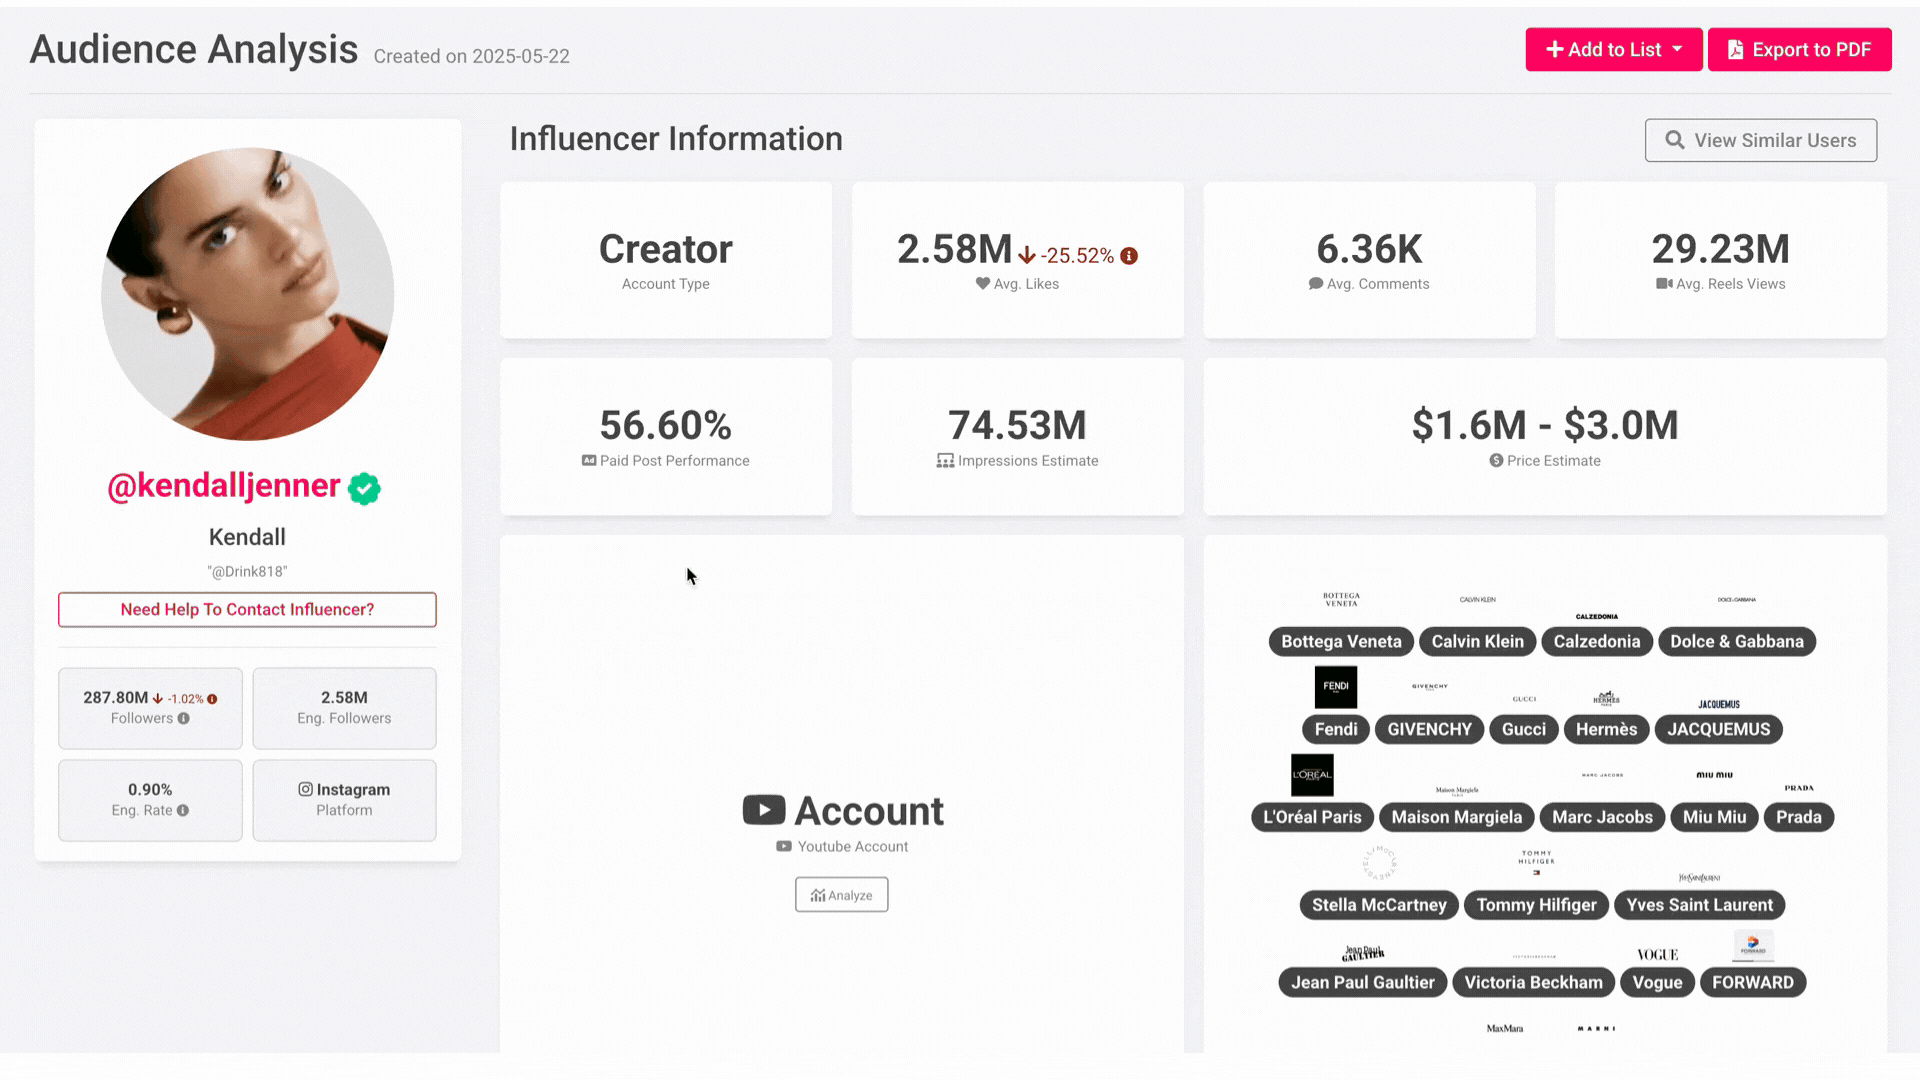Screen dimensions: 1920x1080
Task: Select the L'Oréal Paris brand tag
Action: (x=1312, y=818)
